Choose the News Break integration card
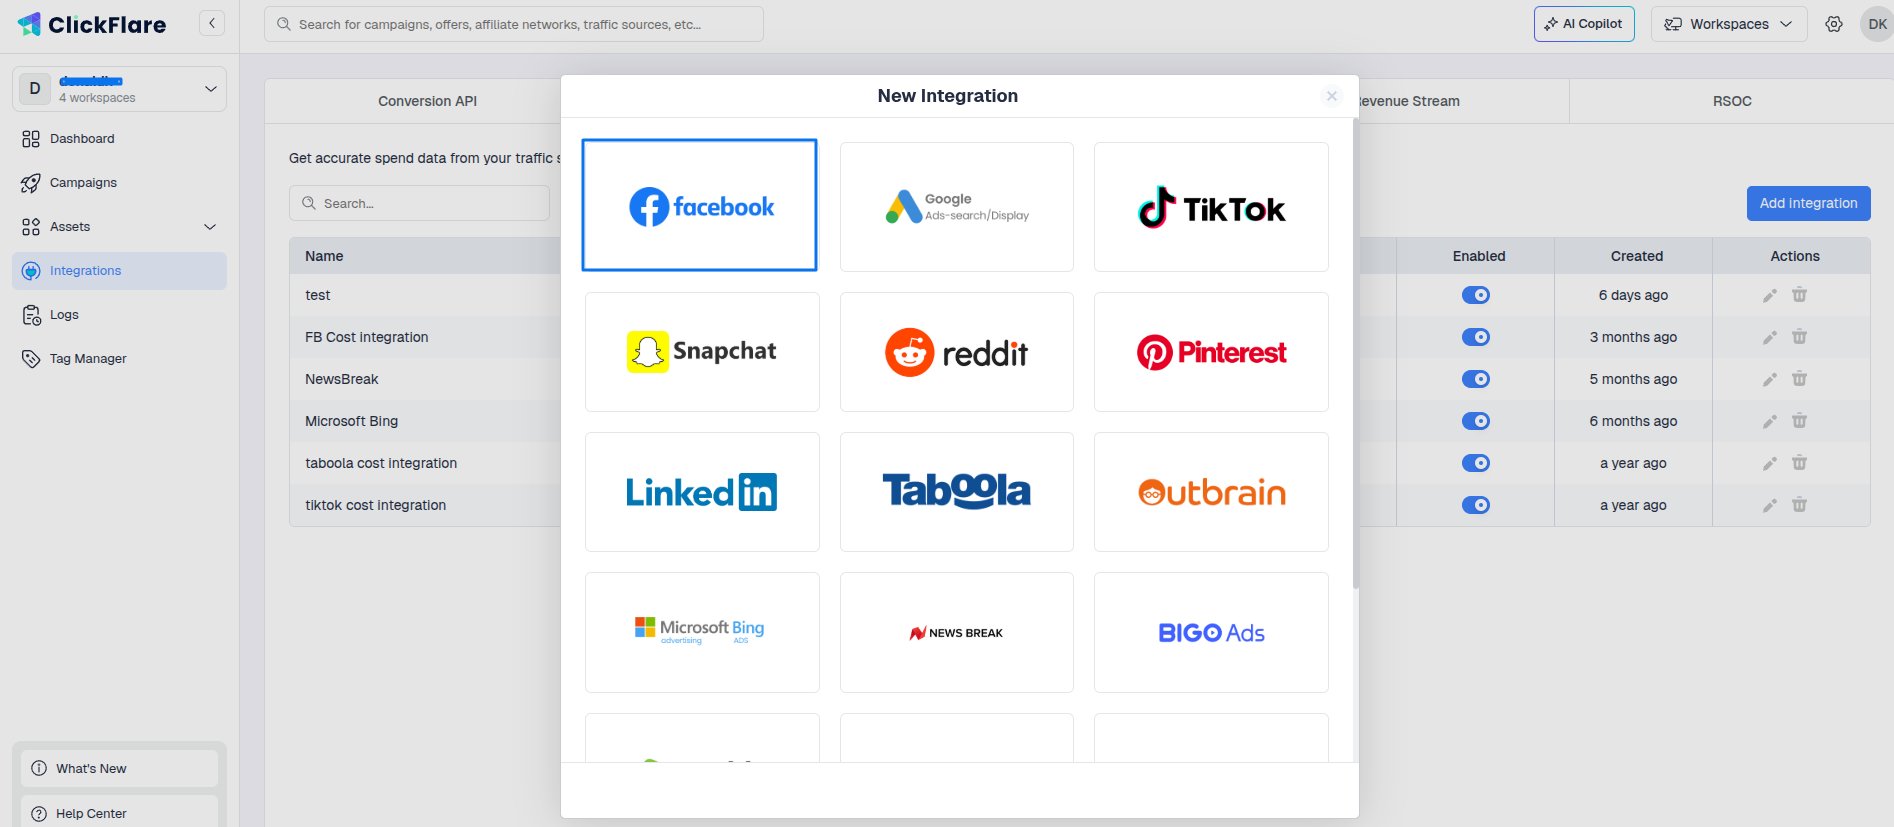Image resolution: width=1894 pixels, height=827 pixels. [x=956, y=632]
